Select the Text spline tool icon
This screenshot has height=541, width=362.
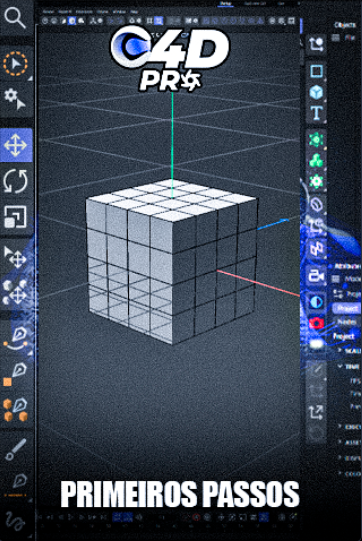tap(316, 113)
